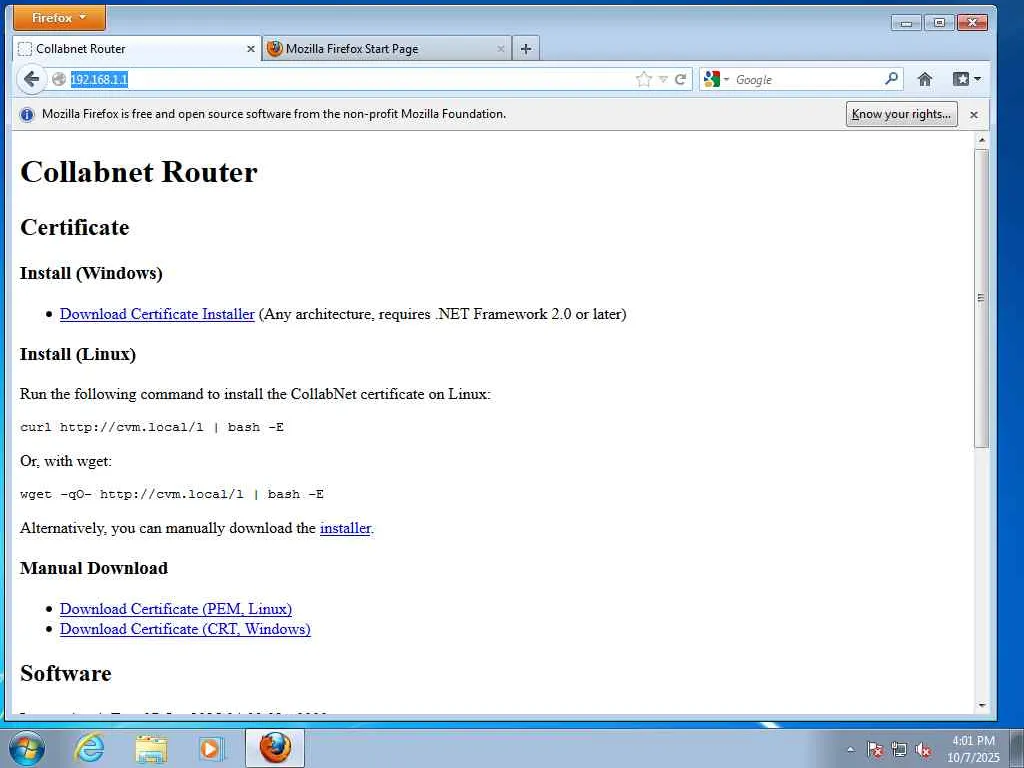This screenshot has height=768, width=1024.
Task: Click the Firefox taskbar button
Action: pyautogui.click(x=275, y=748)
